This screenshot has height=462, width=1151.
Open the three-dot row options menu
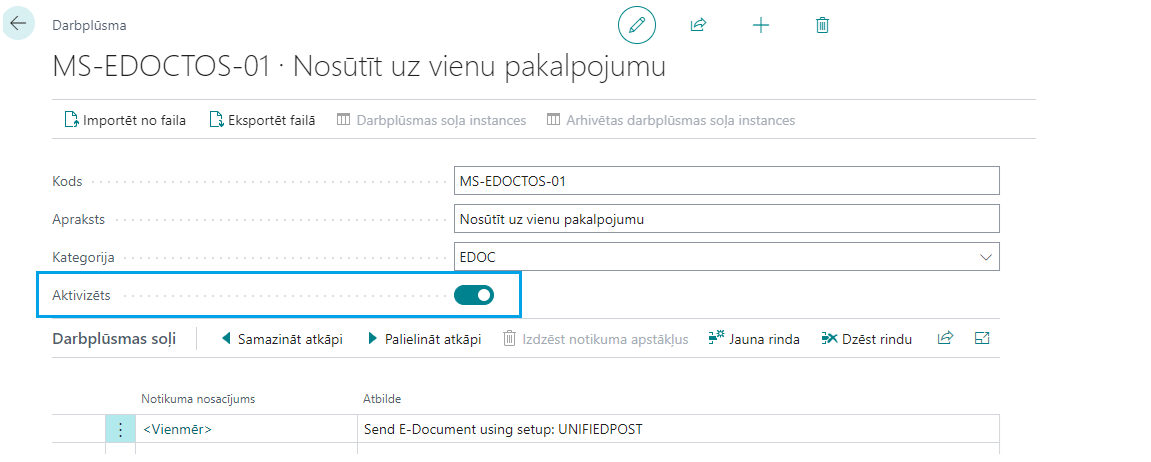pyautogui.click(x=120, y=429)
